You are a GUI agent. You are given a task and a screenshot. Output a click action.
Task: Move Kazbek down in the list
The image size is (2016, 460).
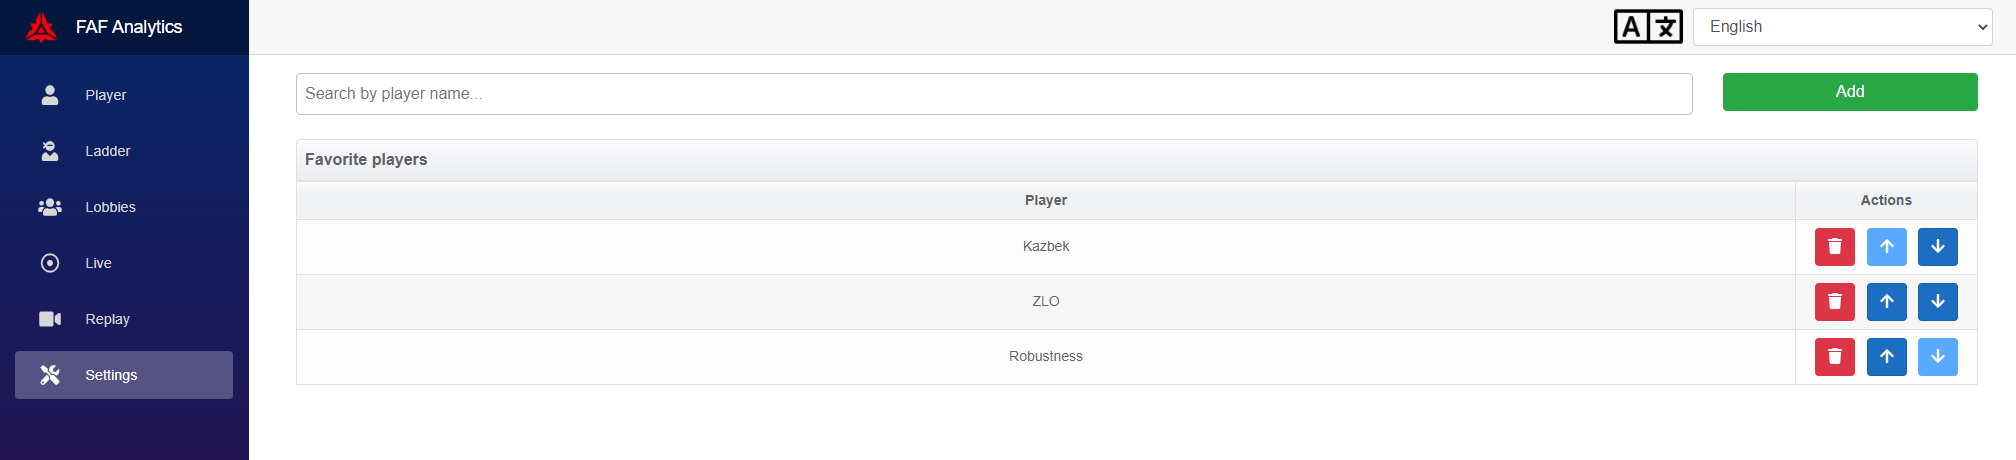pyautogui.click(x=1937, y=247)
